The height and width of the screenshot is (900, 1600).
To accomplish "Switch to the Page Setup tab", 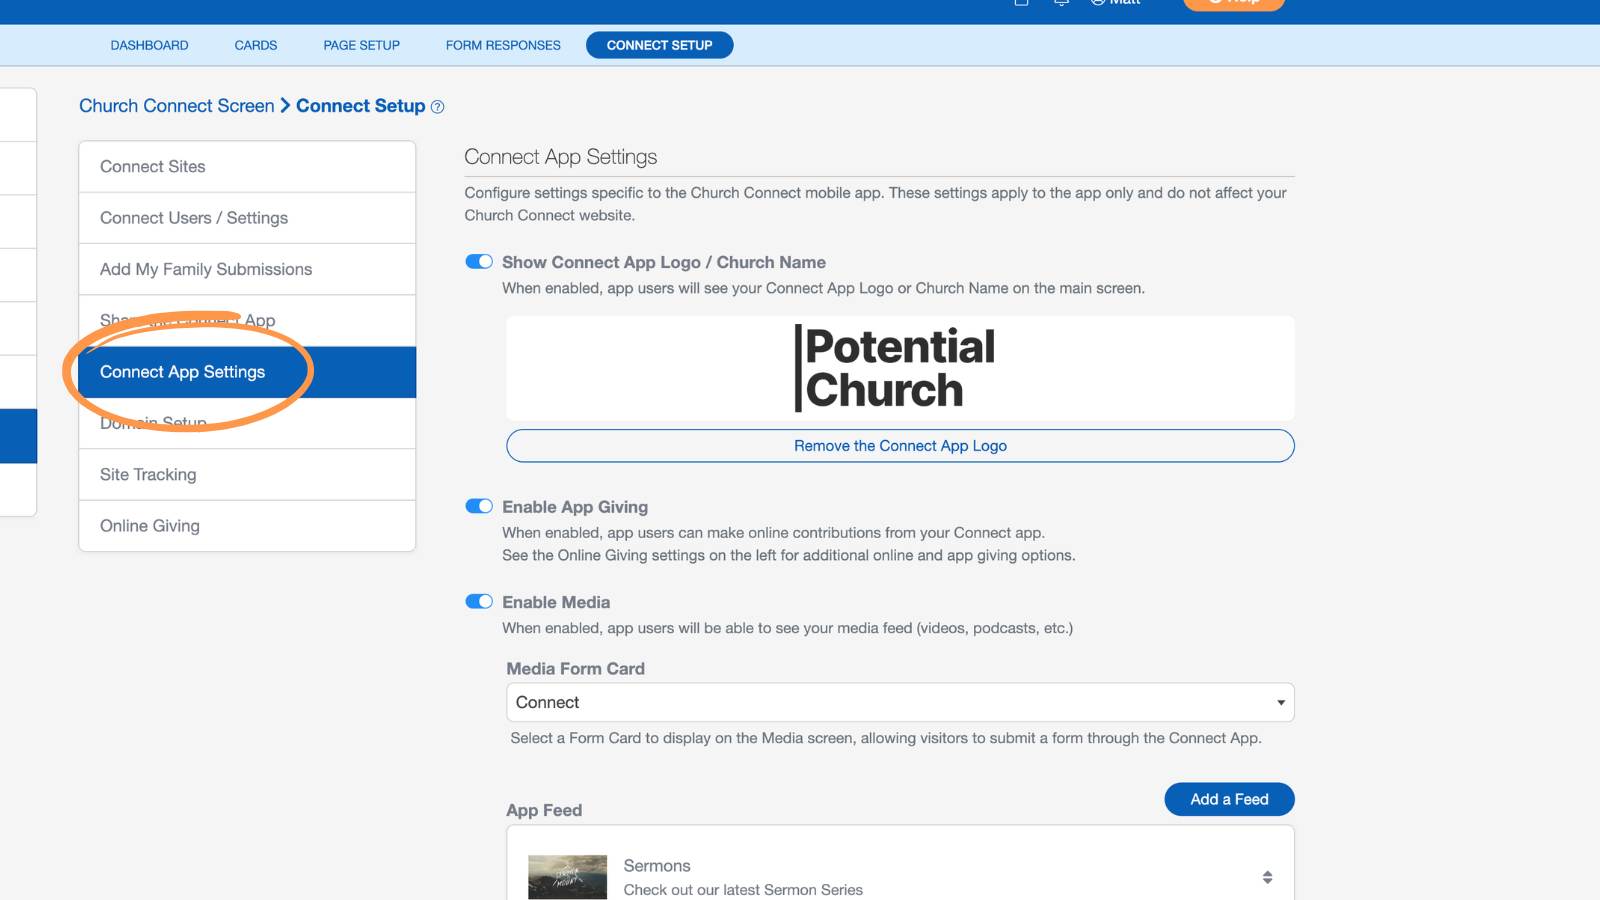I will point(362,45).
